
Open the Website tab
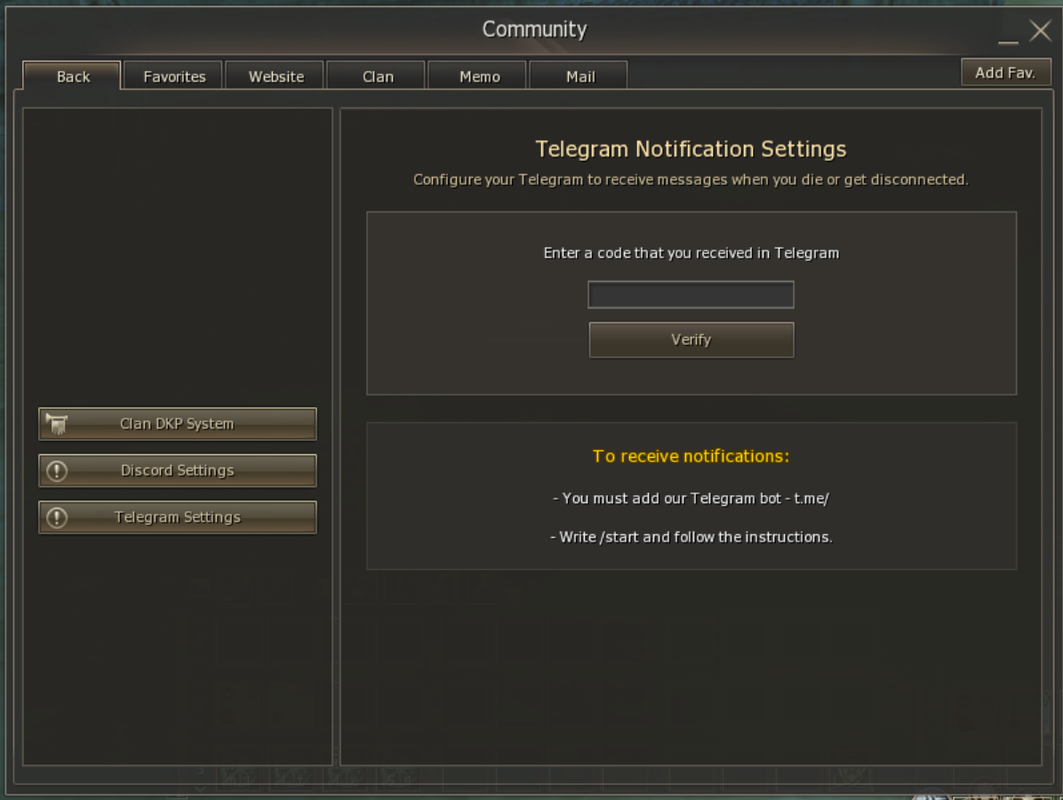click(275, 76)
